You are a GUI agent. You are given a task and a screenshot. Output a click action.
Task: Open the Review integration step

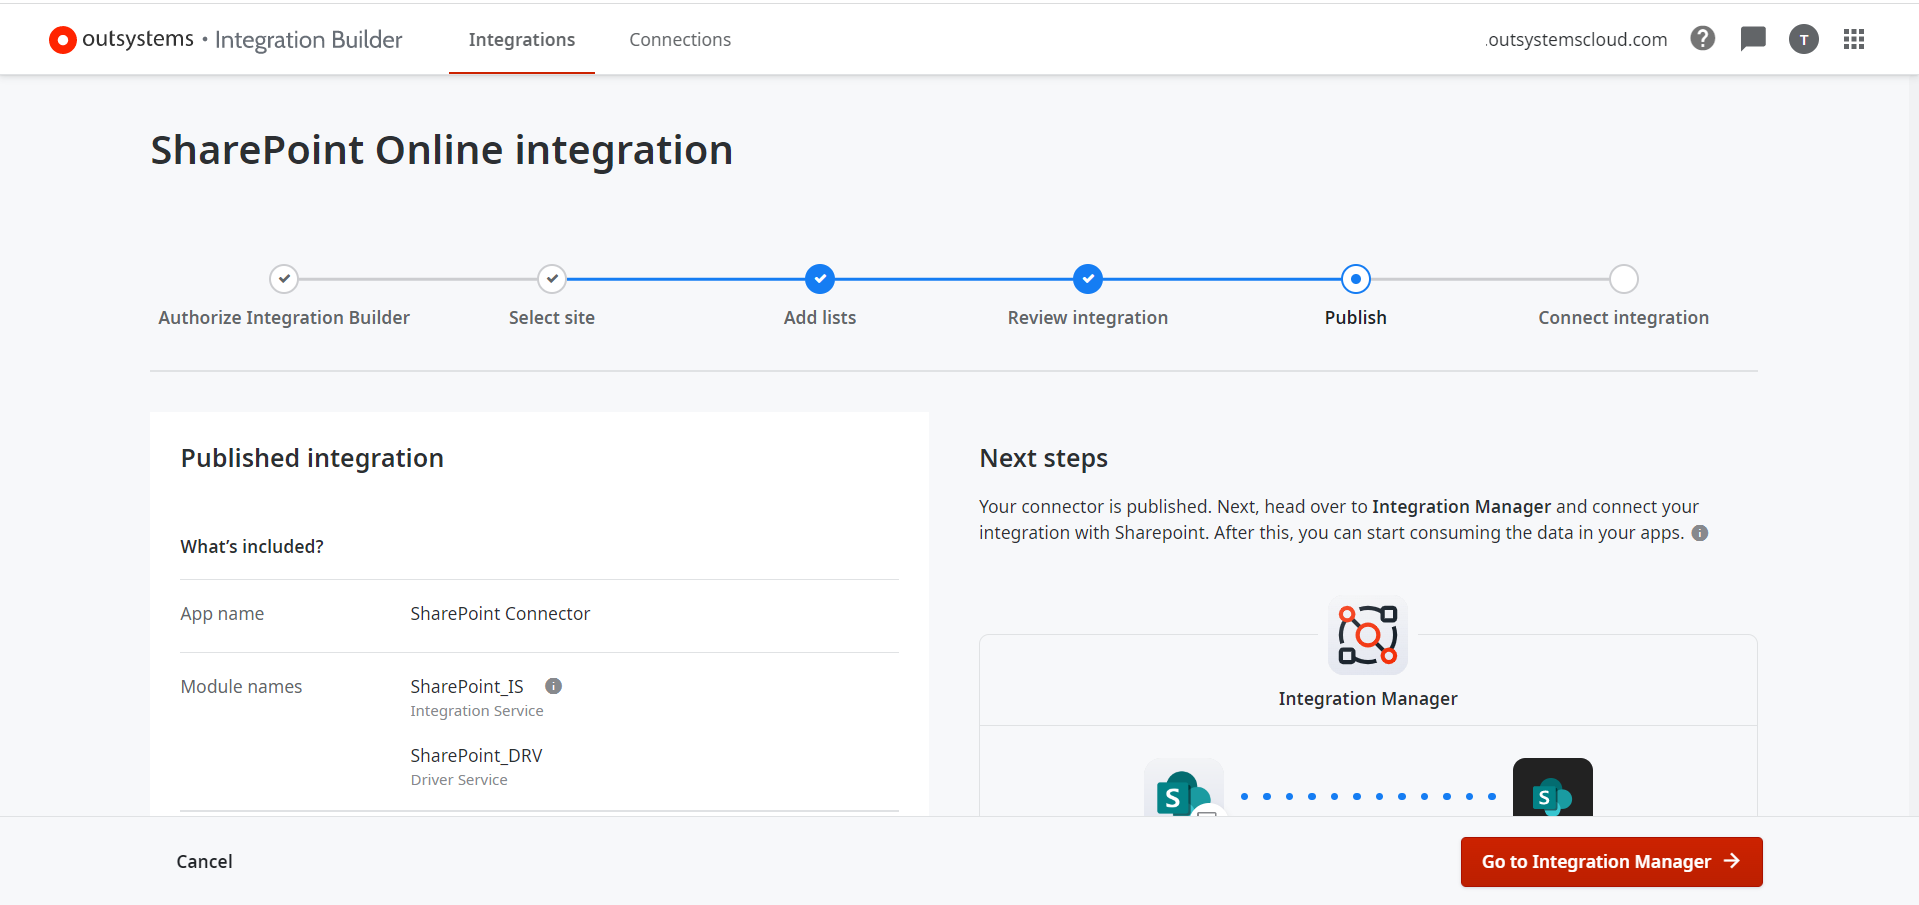point(1087,279)
